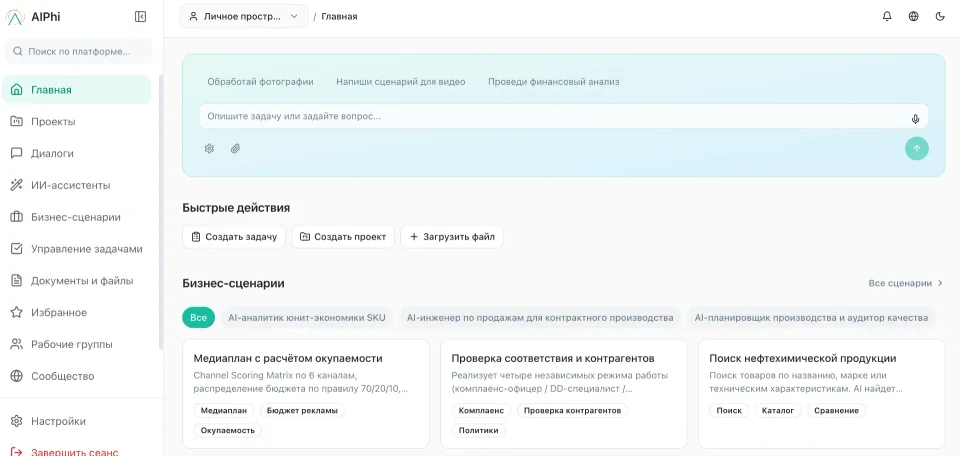Click the Настройки gear icon
Image resolution: width=960 pixels, height=456 pixels.
pos(17,421)
